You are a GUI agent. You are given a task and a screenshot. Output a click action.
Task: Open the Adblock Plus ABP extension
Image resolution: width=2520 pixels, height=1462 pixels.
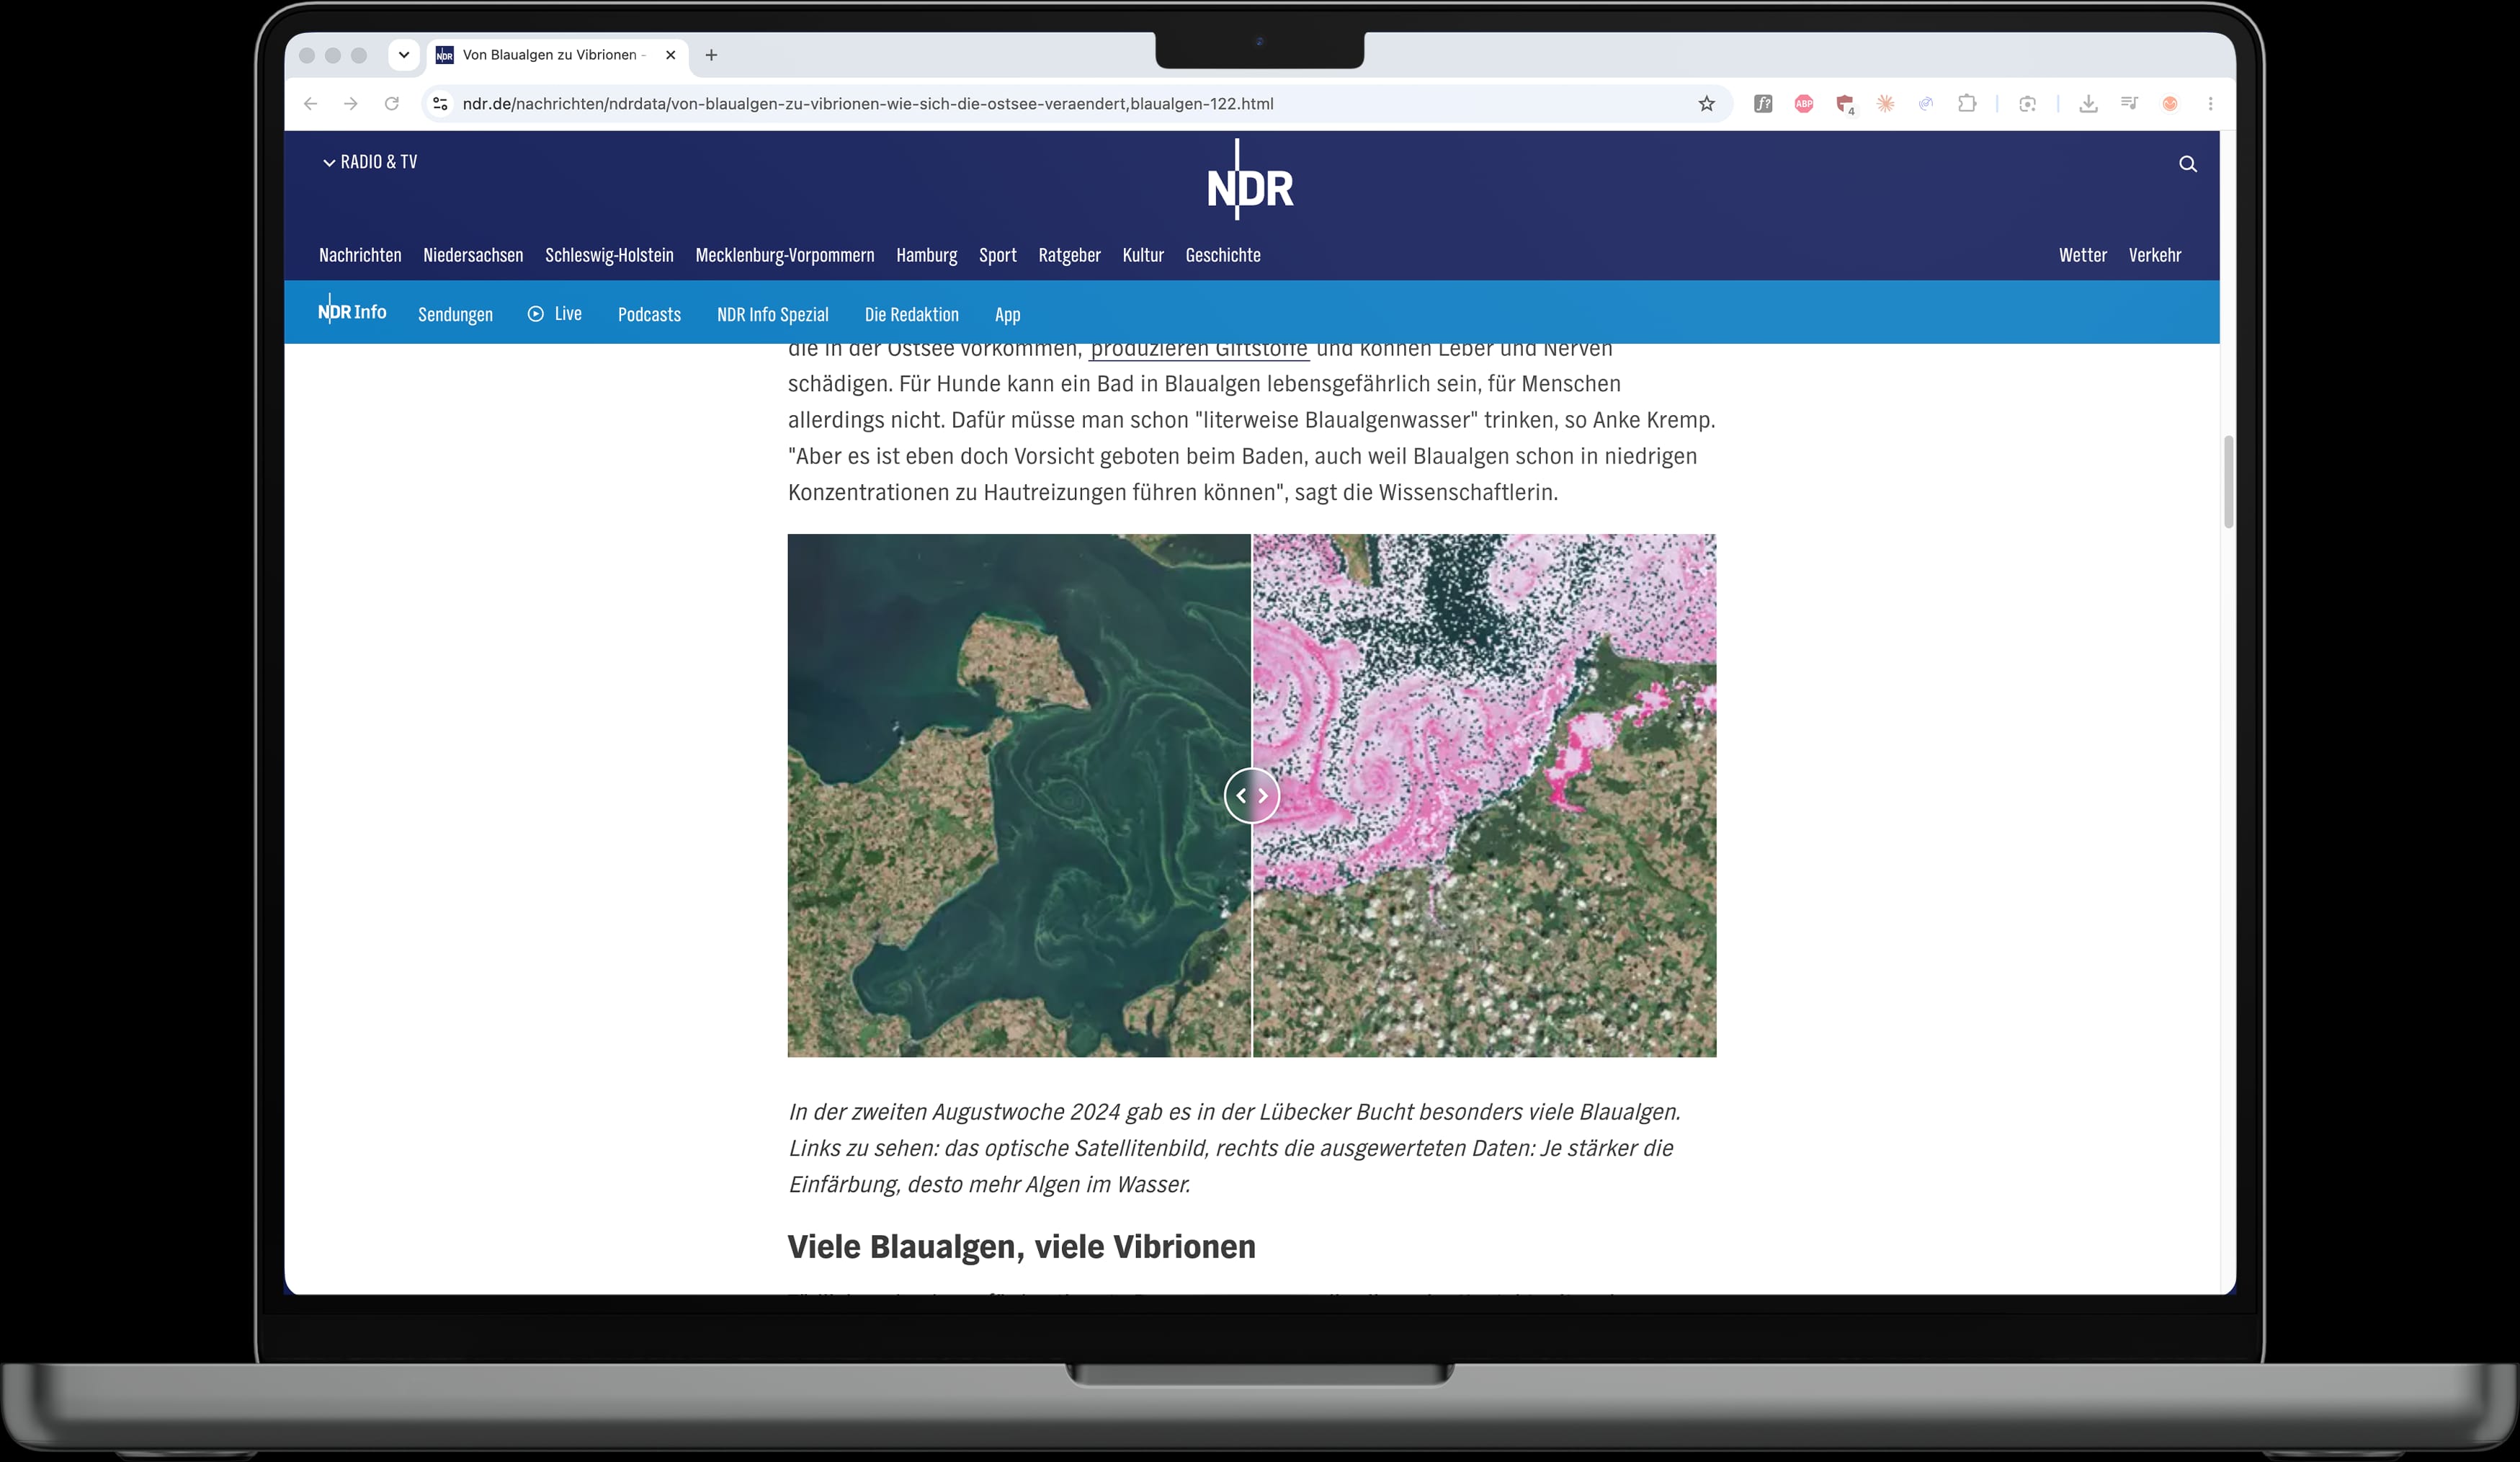coord(1804,104)
